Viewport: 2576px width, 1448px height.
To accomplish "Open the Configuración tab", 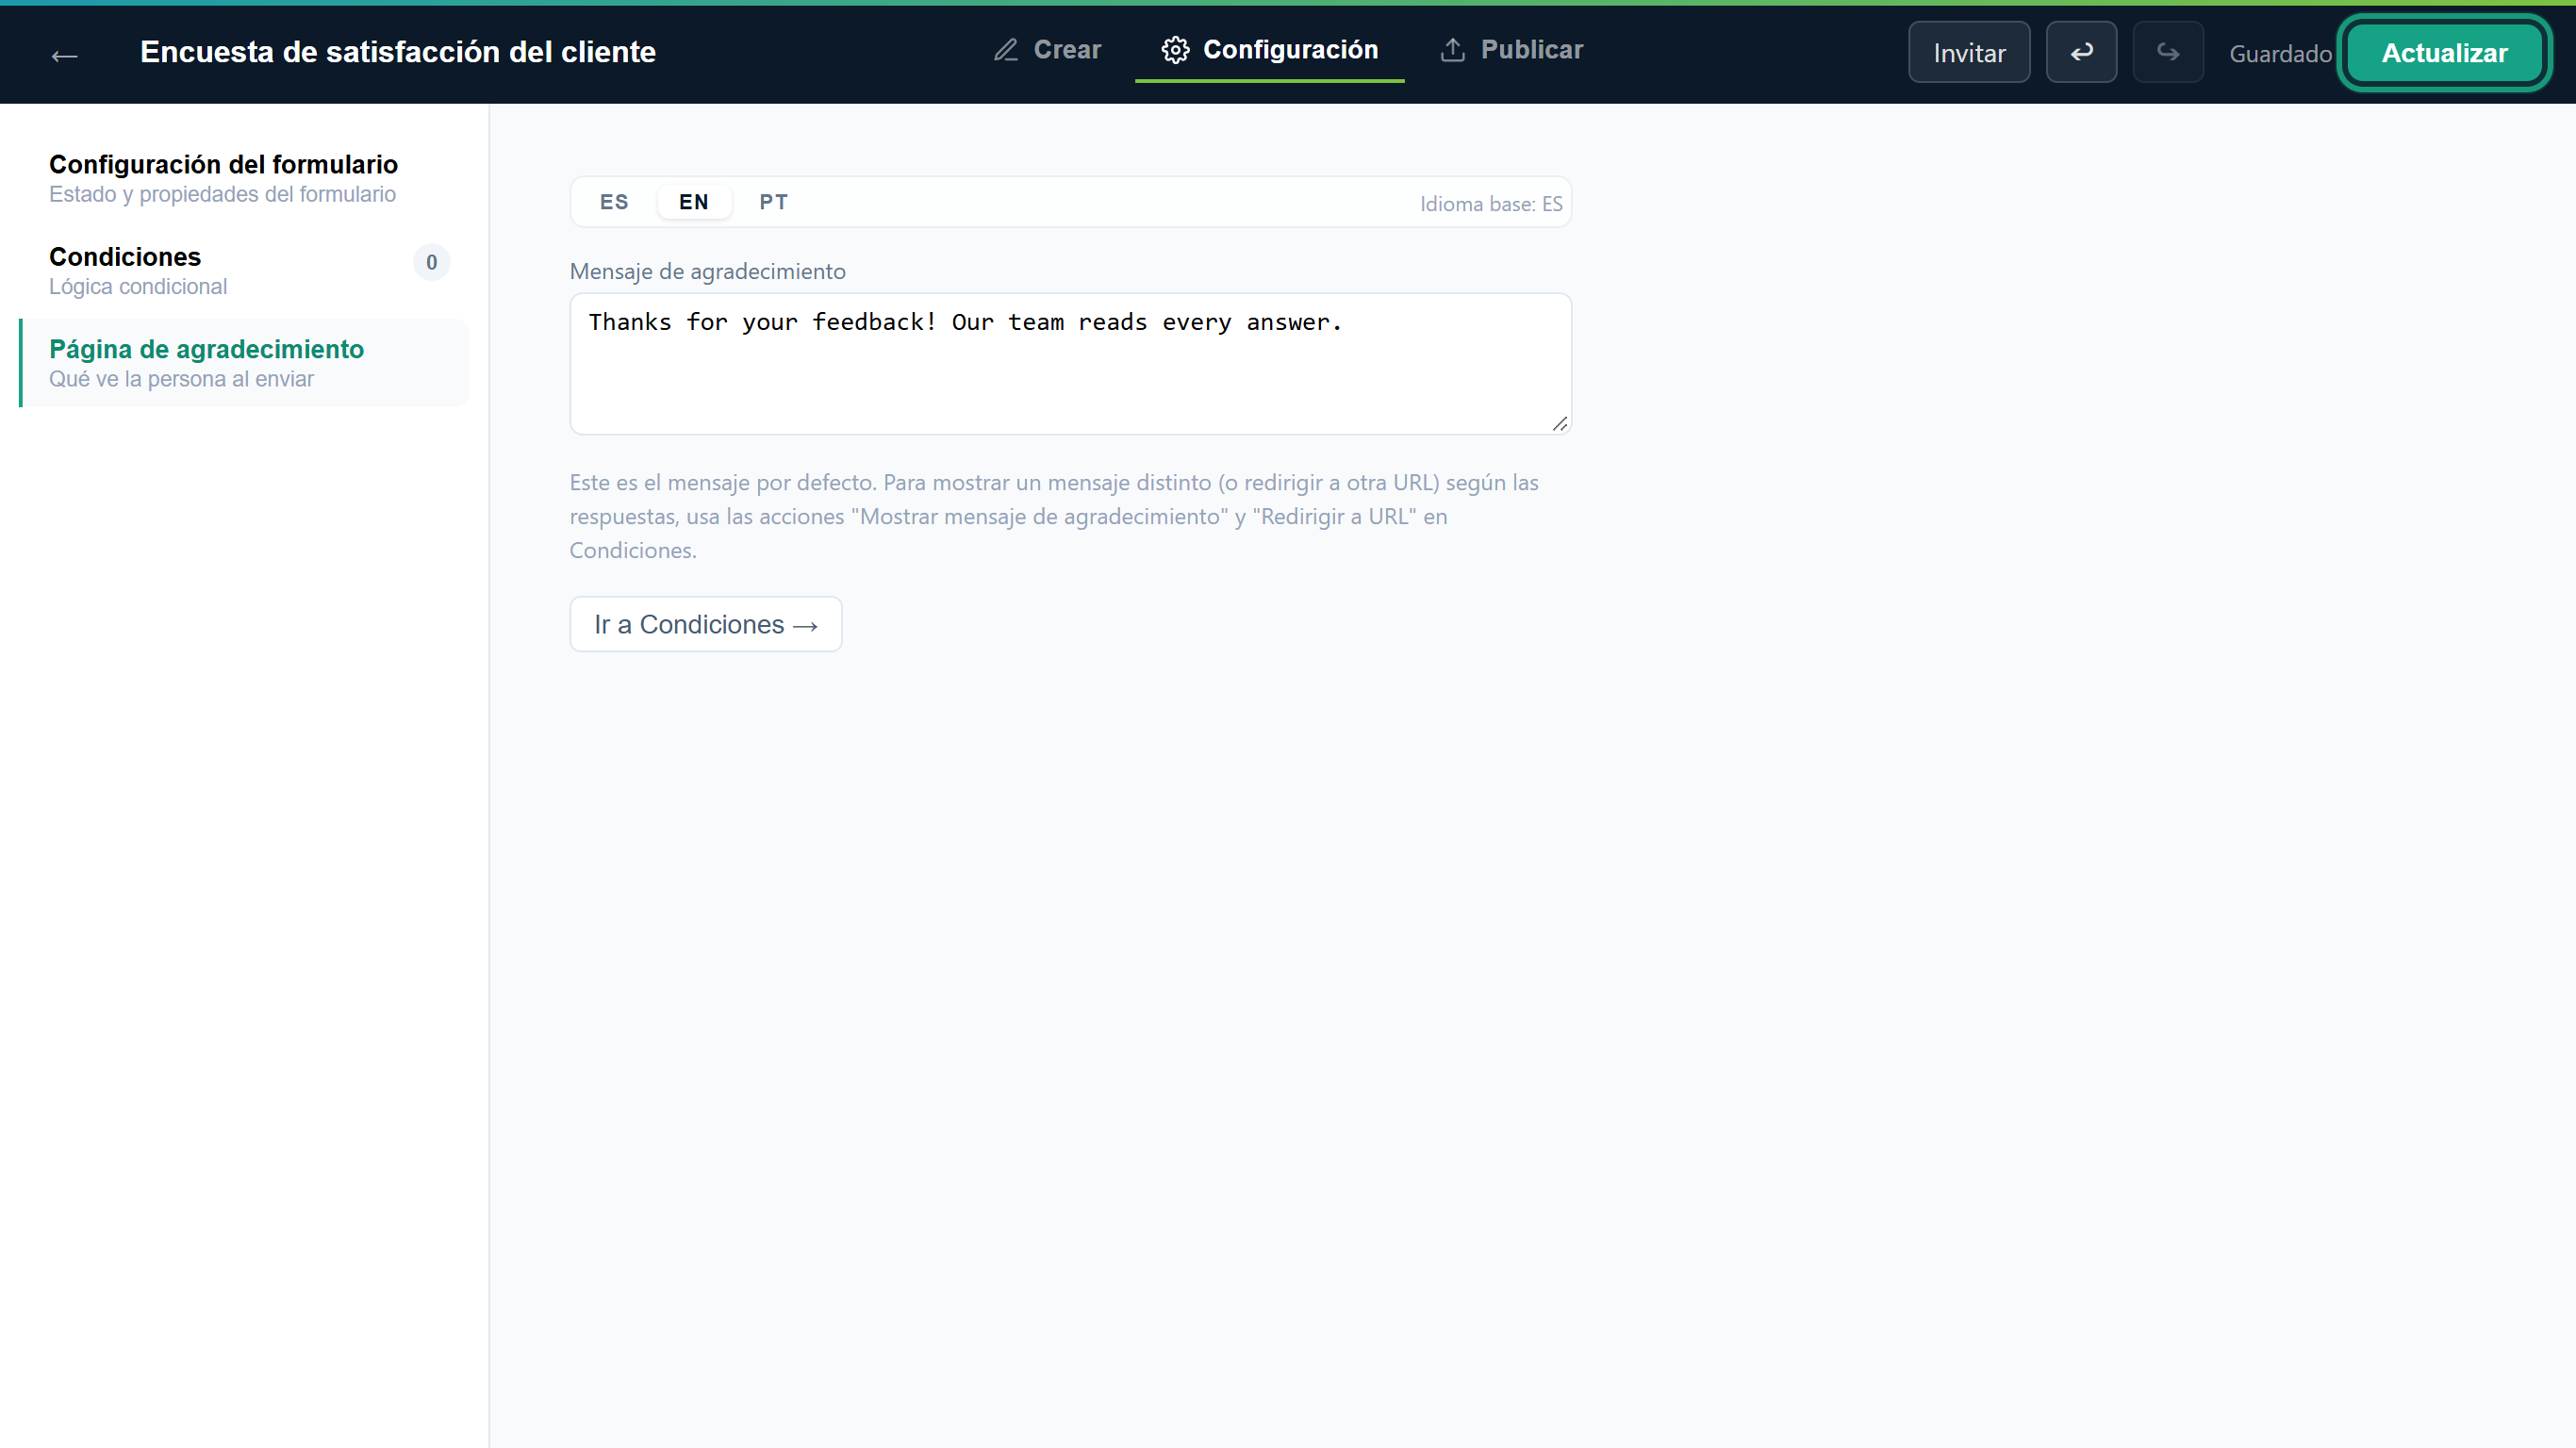I will pos(1269,50).
